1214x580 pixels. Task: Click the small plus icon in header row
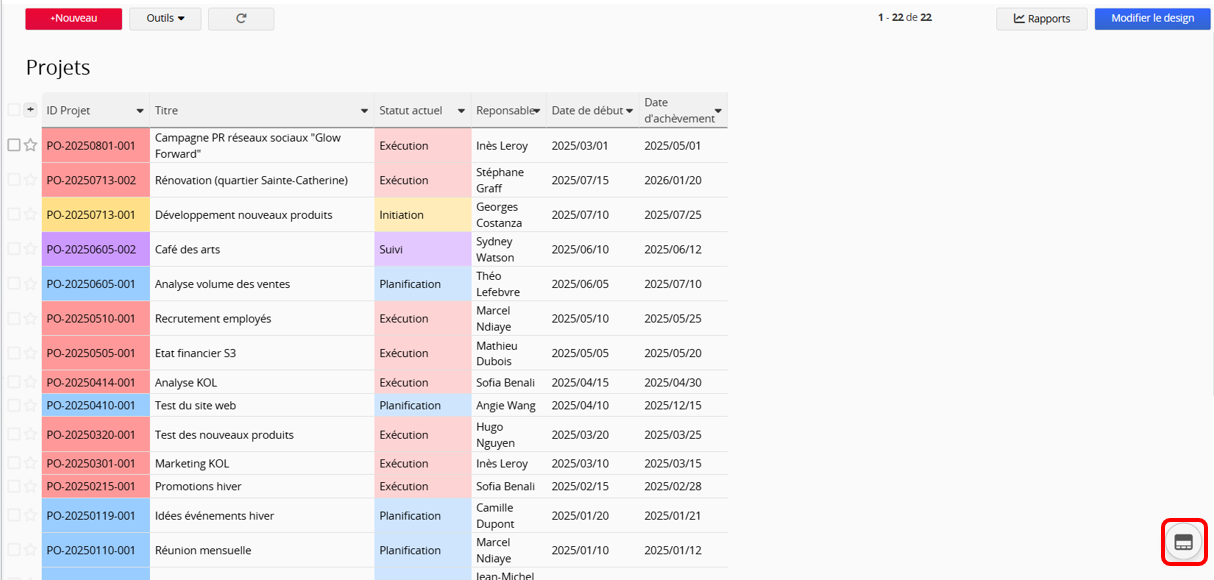tap(30, 110)
